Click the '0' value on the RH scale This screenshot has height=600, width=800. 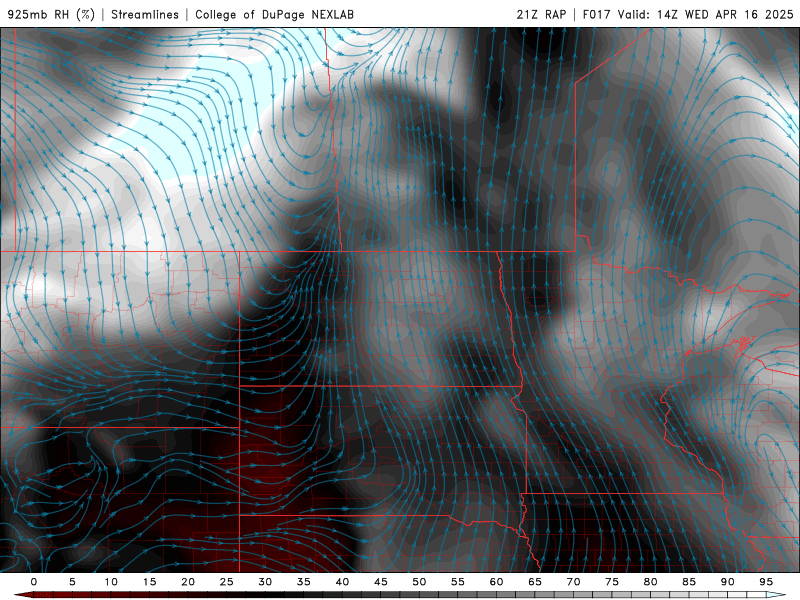34,582
